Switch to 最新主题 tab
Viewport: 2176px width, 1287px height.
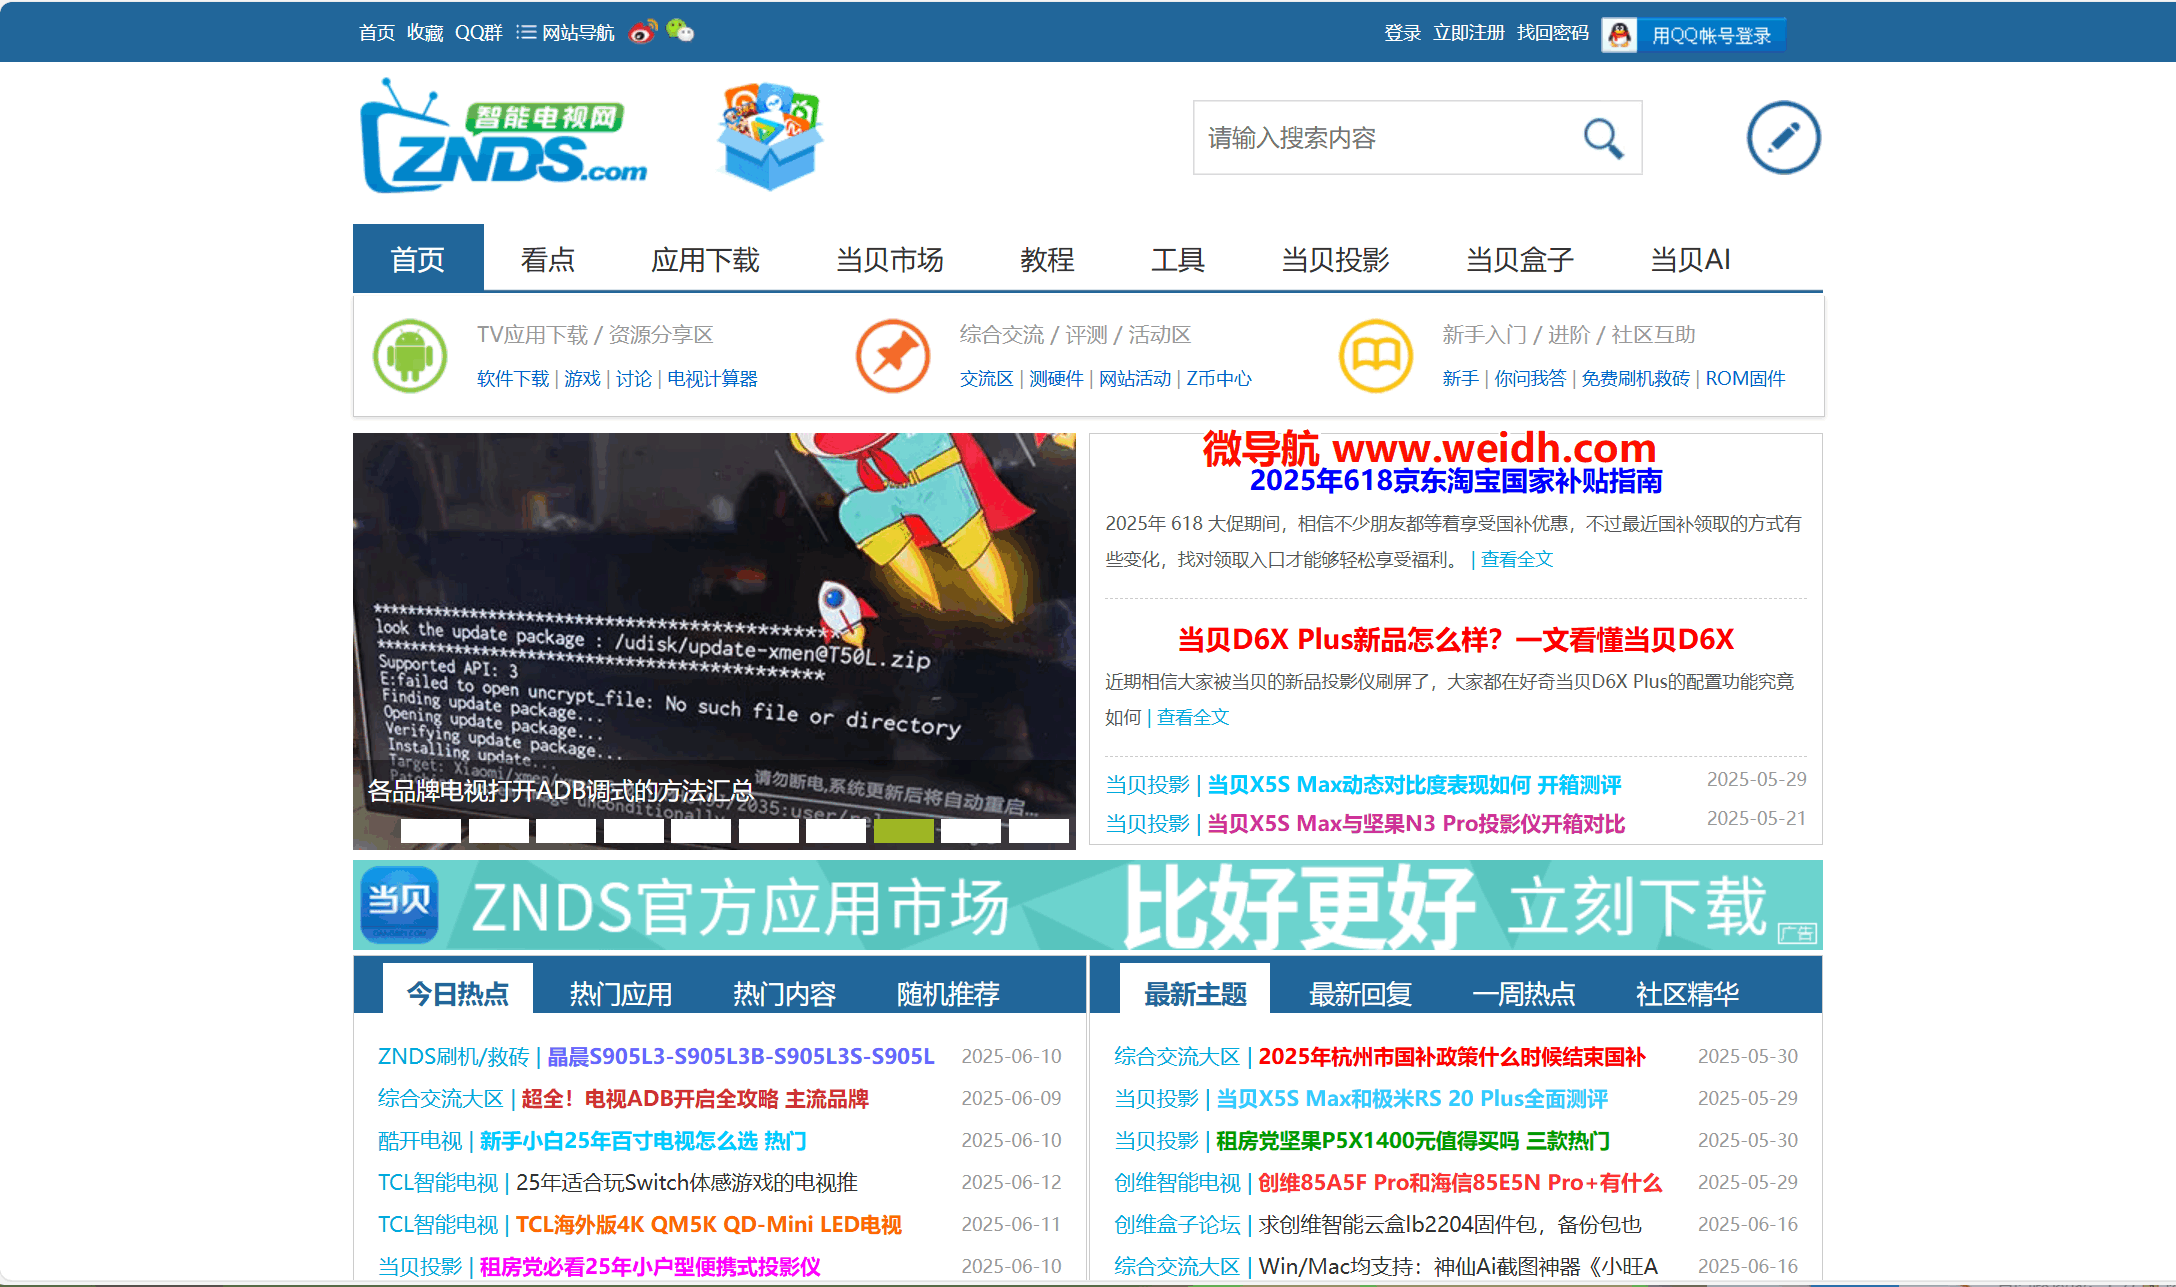(x=1195, y=993)
